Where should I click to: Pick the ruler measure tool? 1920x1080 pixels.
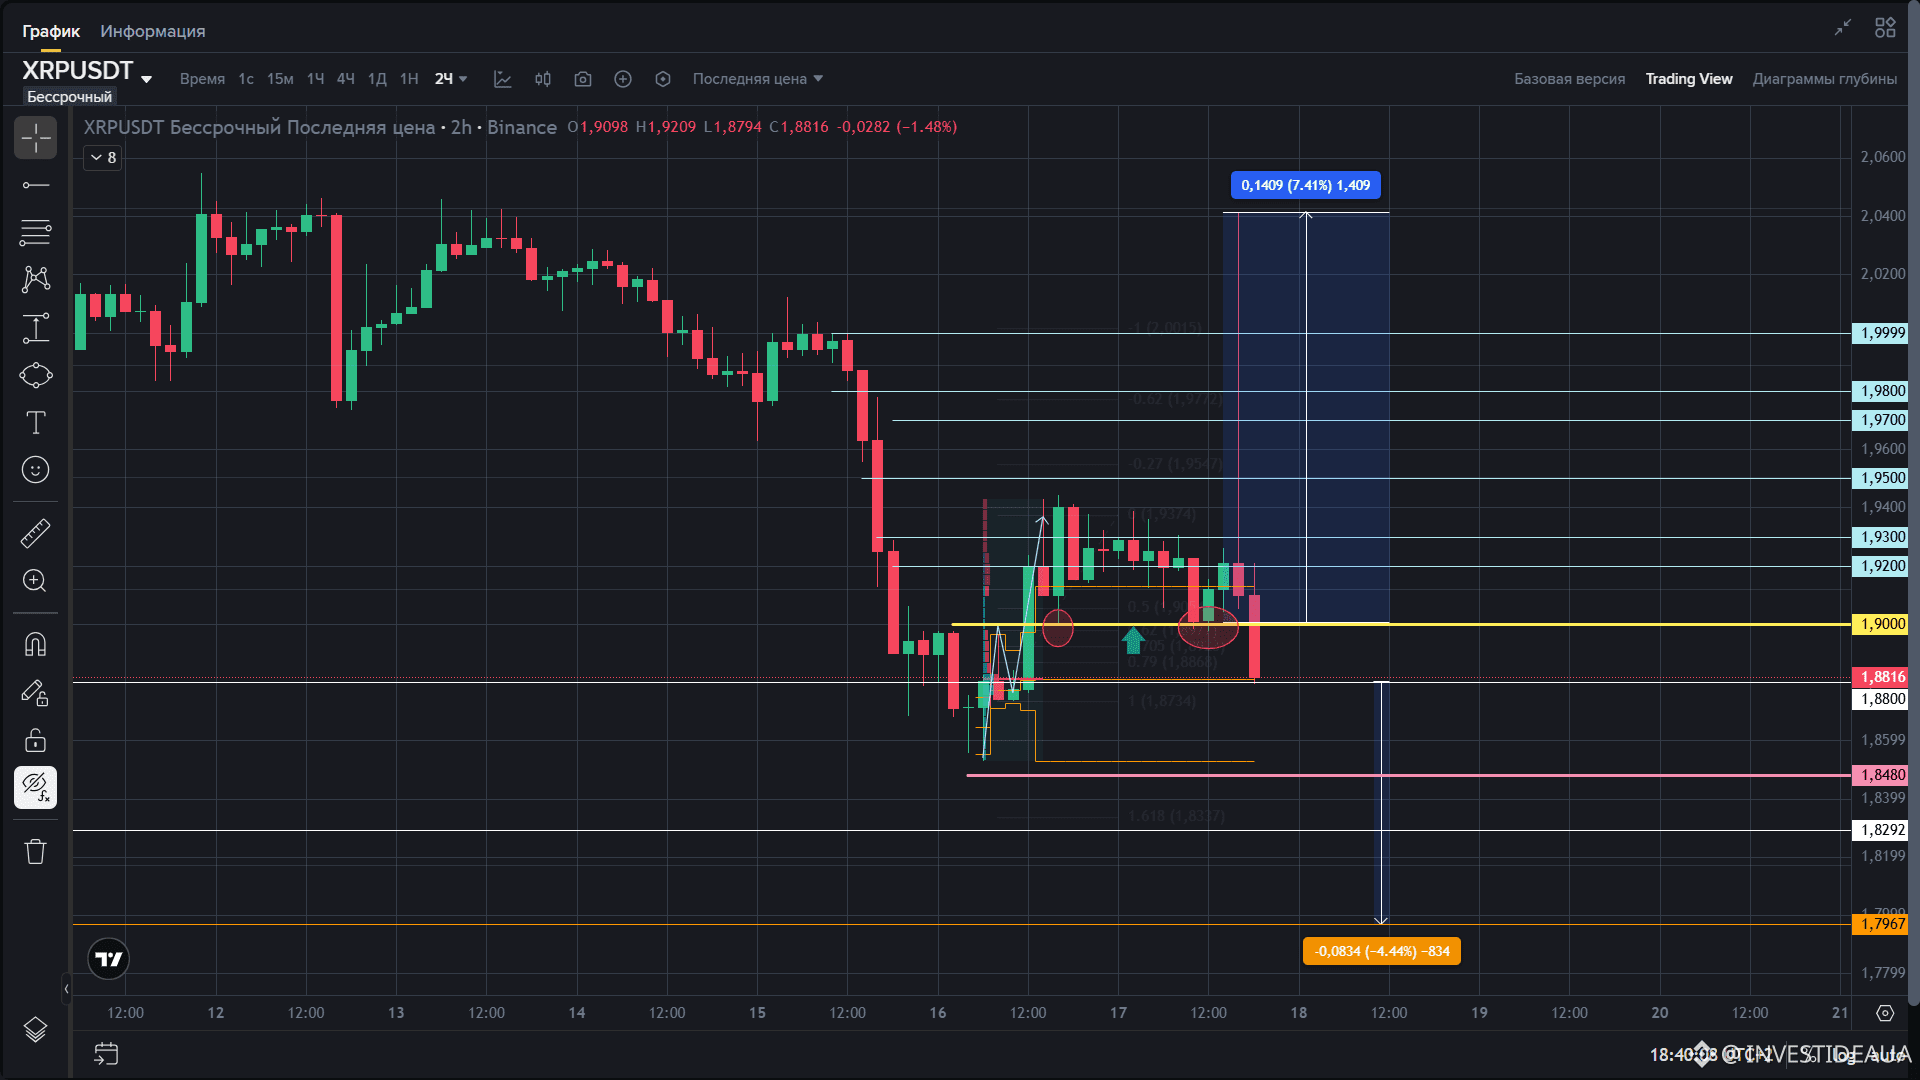click(35, 534)
